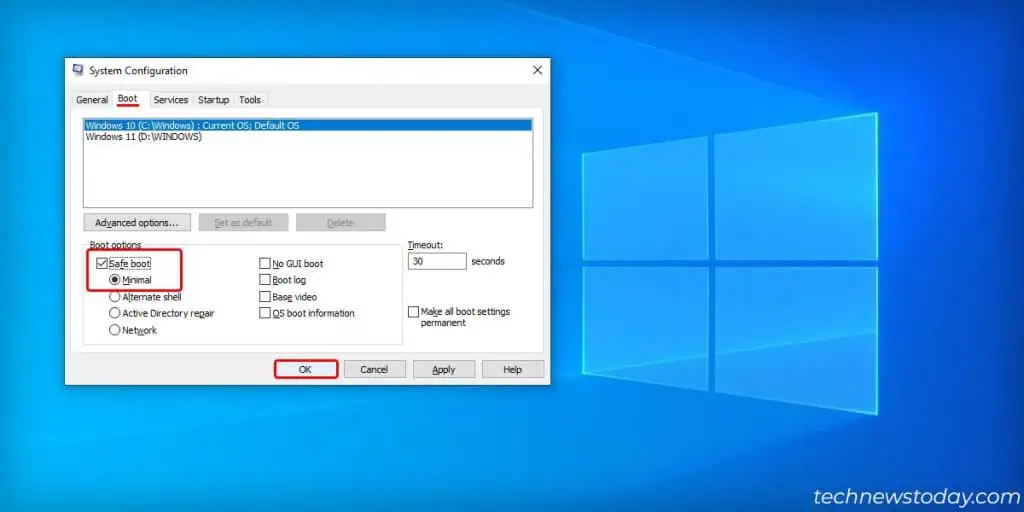Open the Tools tab
Image resolution: width=1024 pixels, height=512 pixels.
(249, 100)
